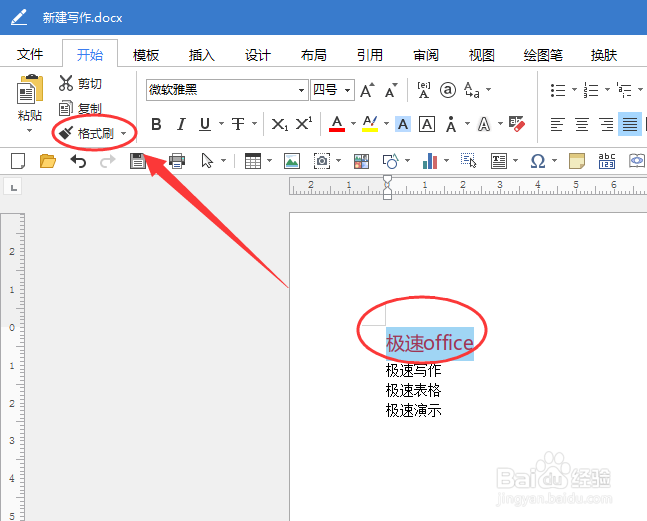Open the 粘贴 paste options arrow

point(29,131)
